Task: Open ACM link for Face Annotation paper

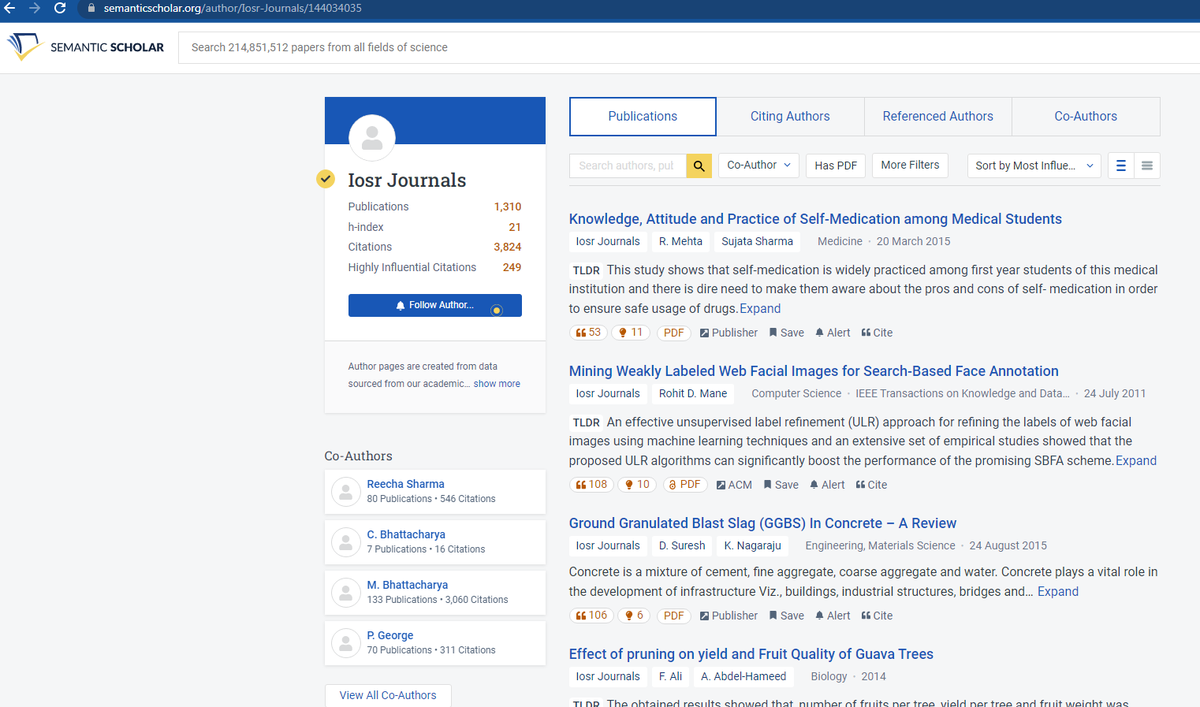Action: (734, 485)
